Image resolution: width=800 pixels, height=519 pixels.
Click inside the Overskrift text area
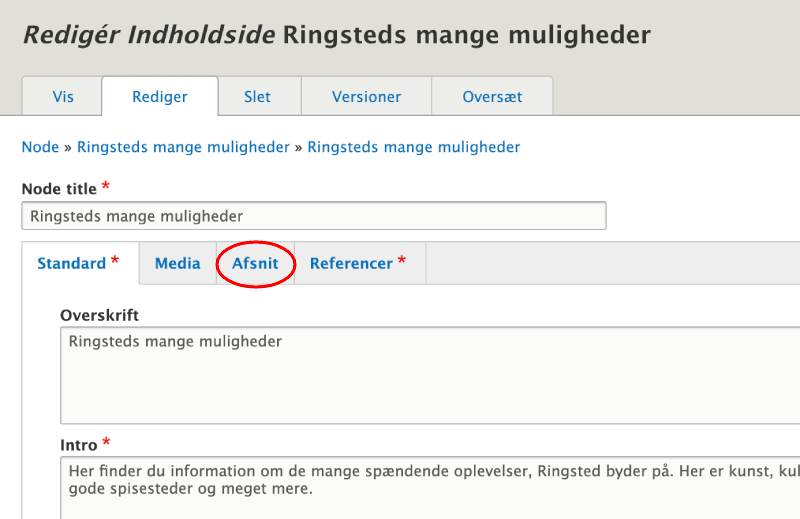430,377
